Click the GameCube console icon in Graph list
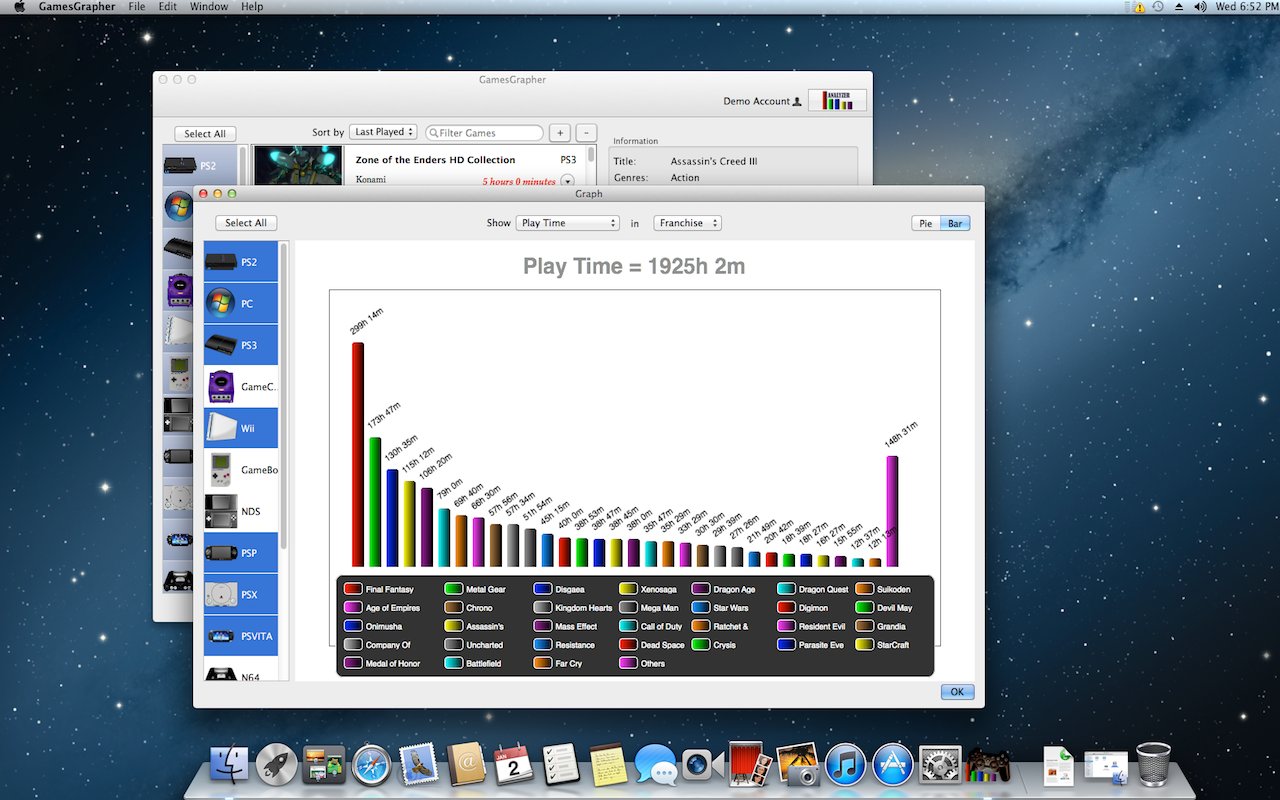Viewport: 1280px width, 800px height. 220,386
